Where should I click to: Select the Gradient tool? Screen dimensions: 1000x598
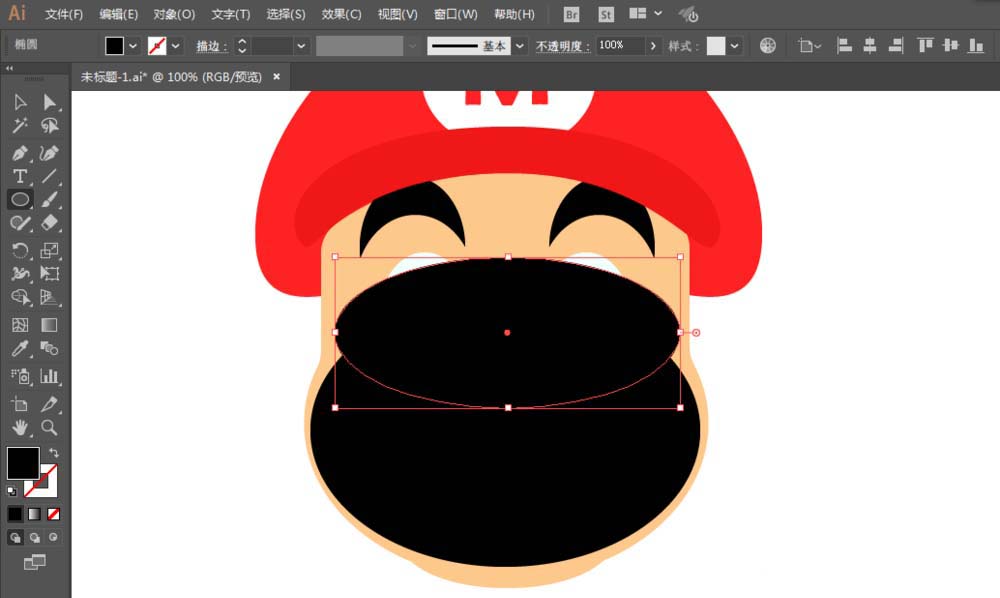(49, 325)
